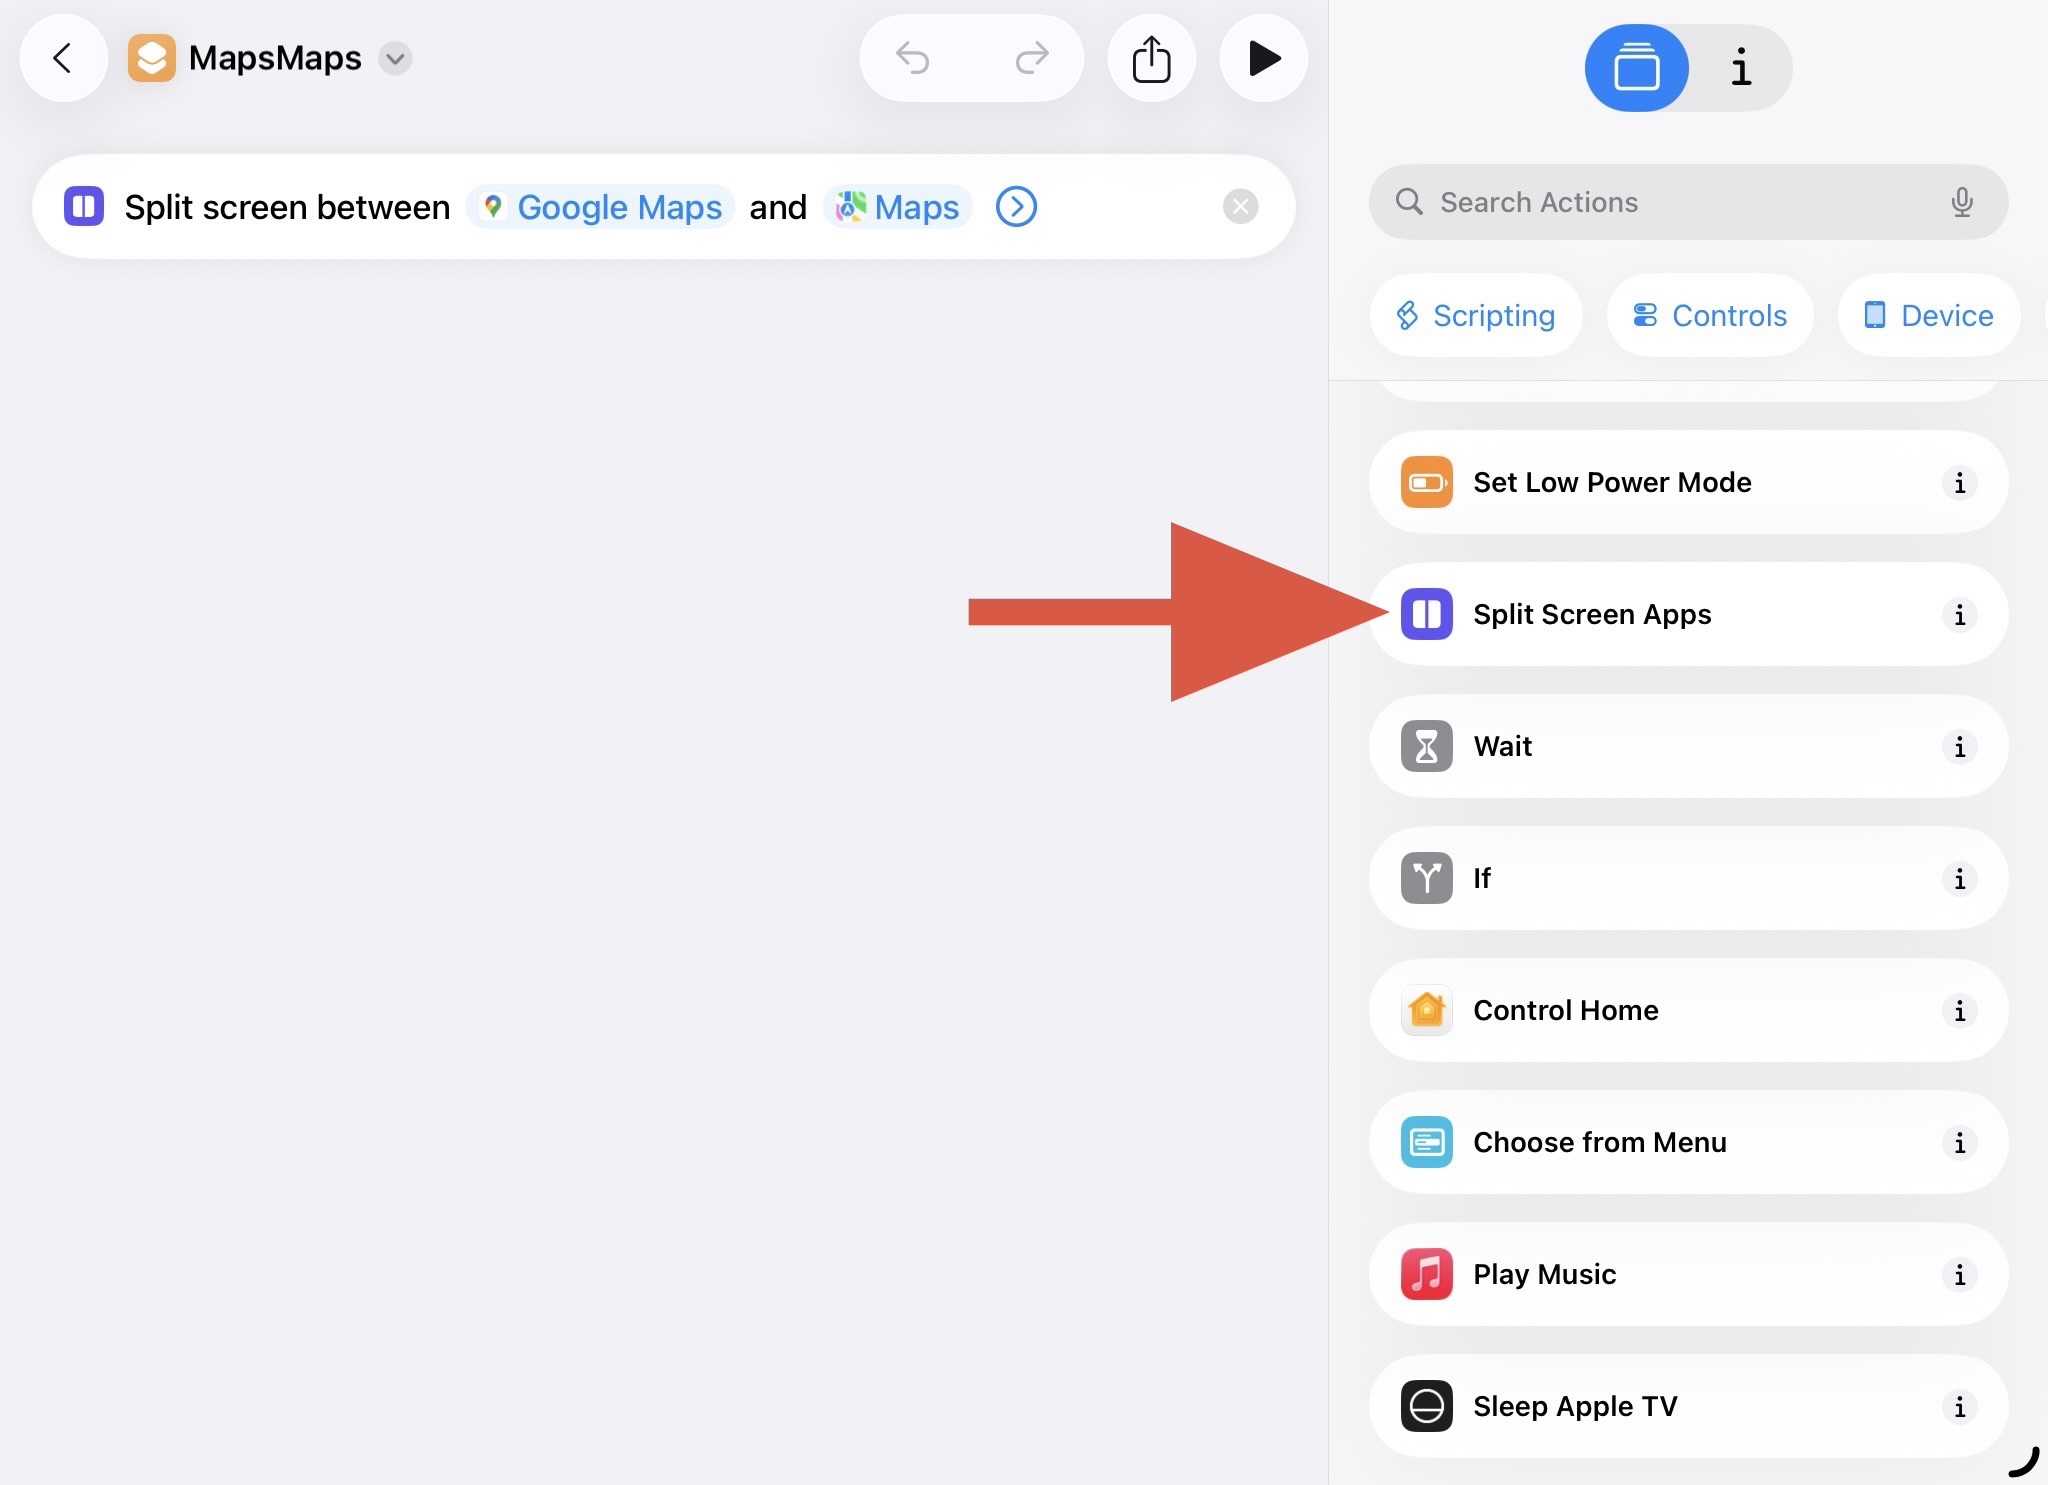Viewport: 2048px width, 1485px height.
Task: Click the Control Home house icon
Action: 1427,1010
